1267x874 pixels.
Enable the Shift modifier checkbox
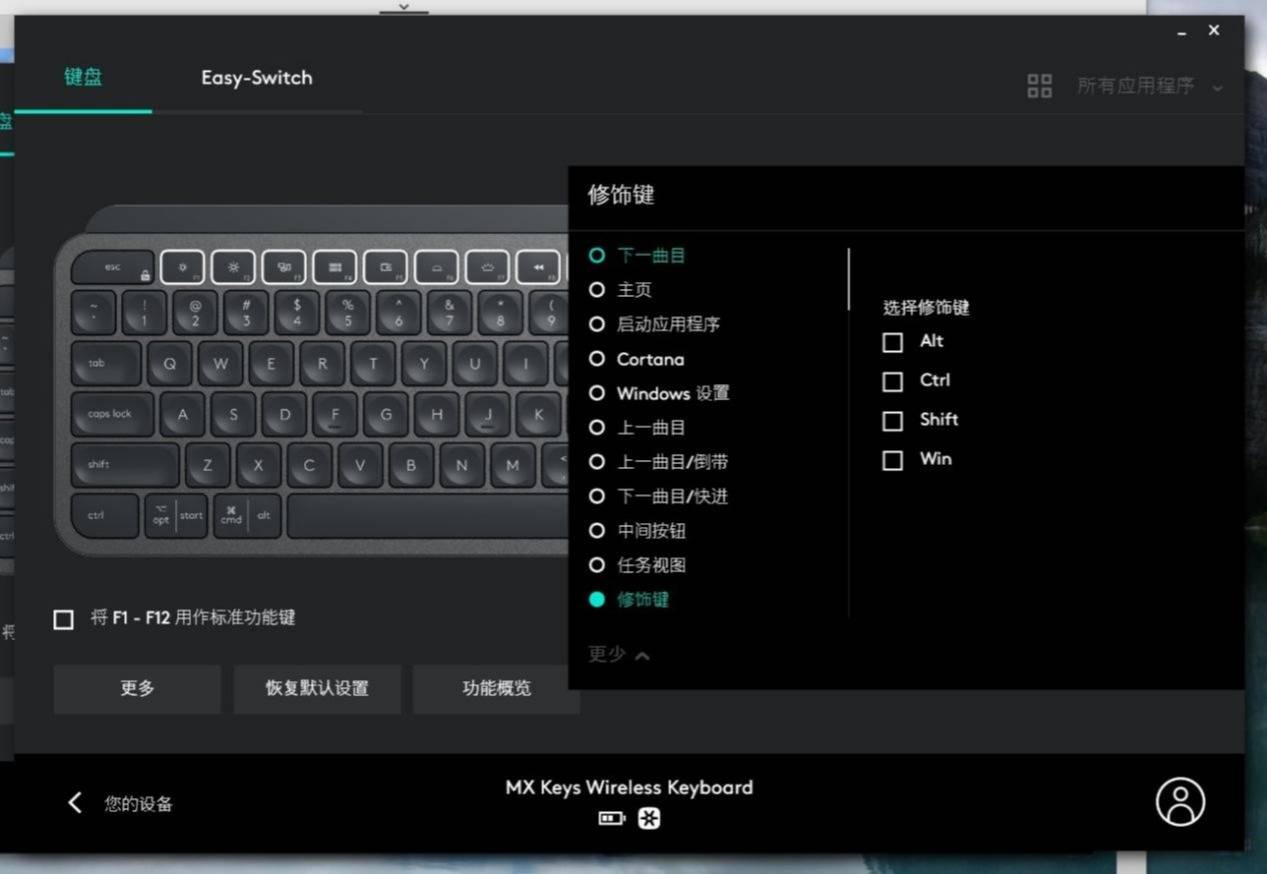point(893,420)
